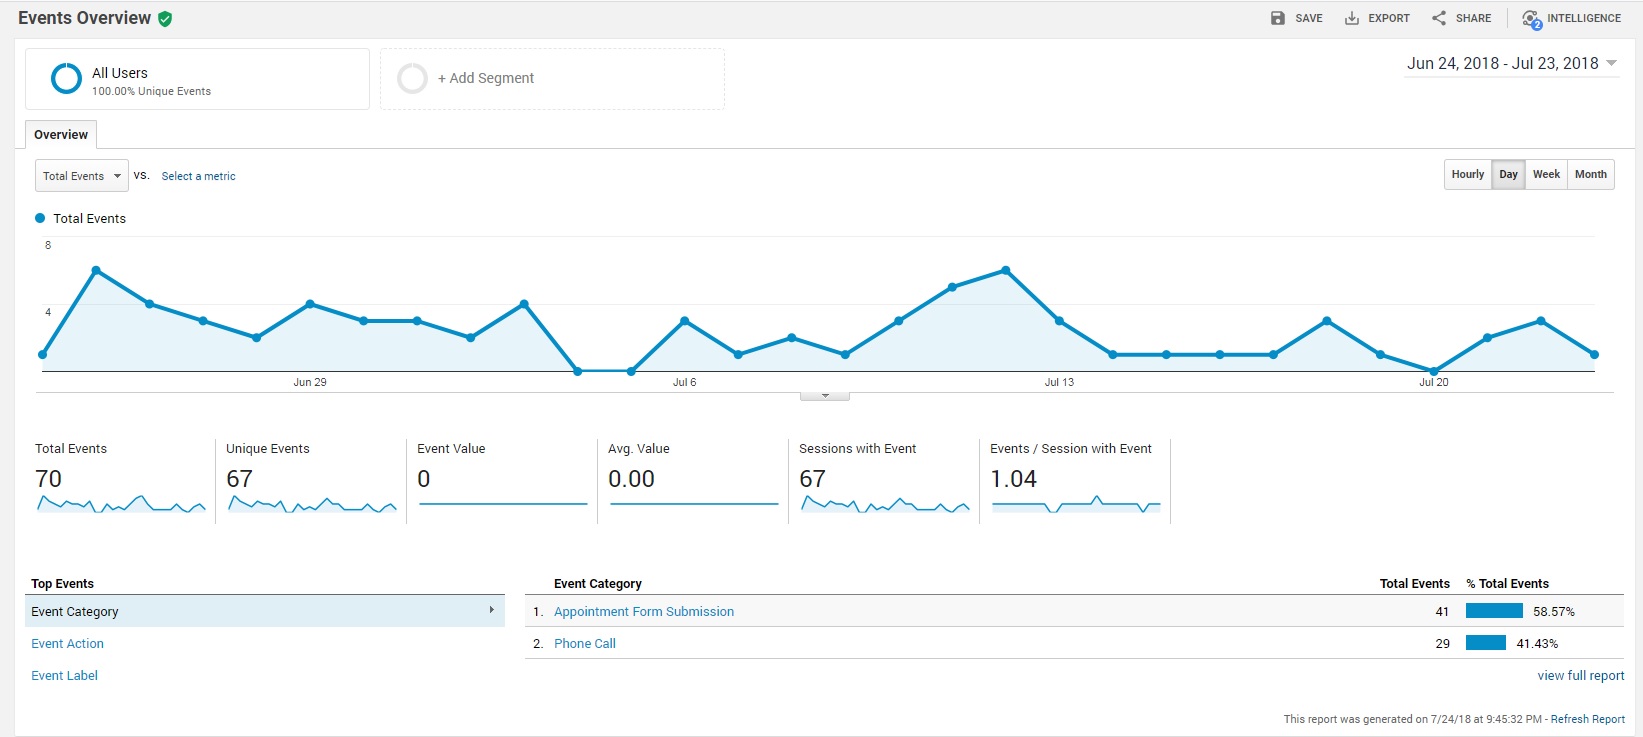Viewport: 1643px width, 737px height.
Task: Click the Phone Call percentage bar
Action: (1485, 643)
